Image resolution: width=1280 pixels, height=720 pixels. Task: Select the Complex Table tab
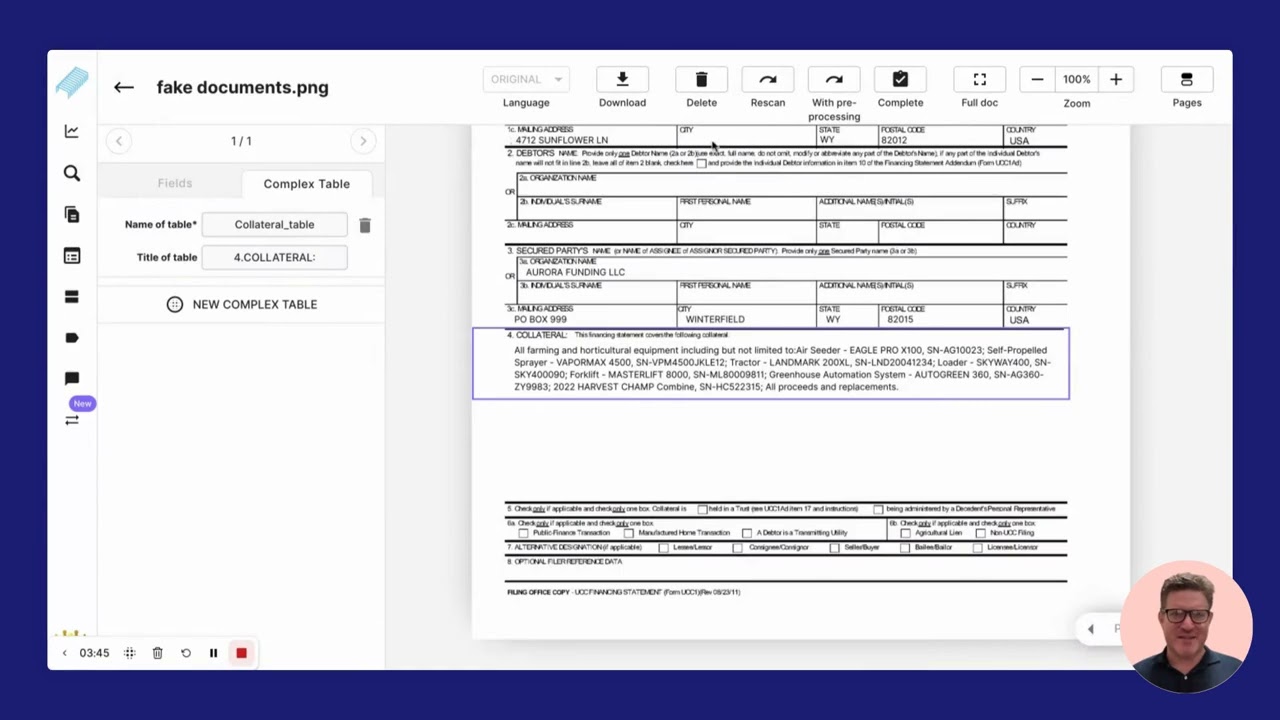pyautogui.click(x=307, y=184)
